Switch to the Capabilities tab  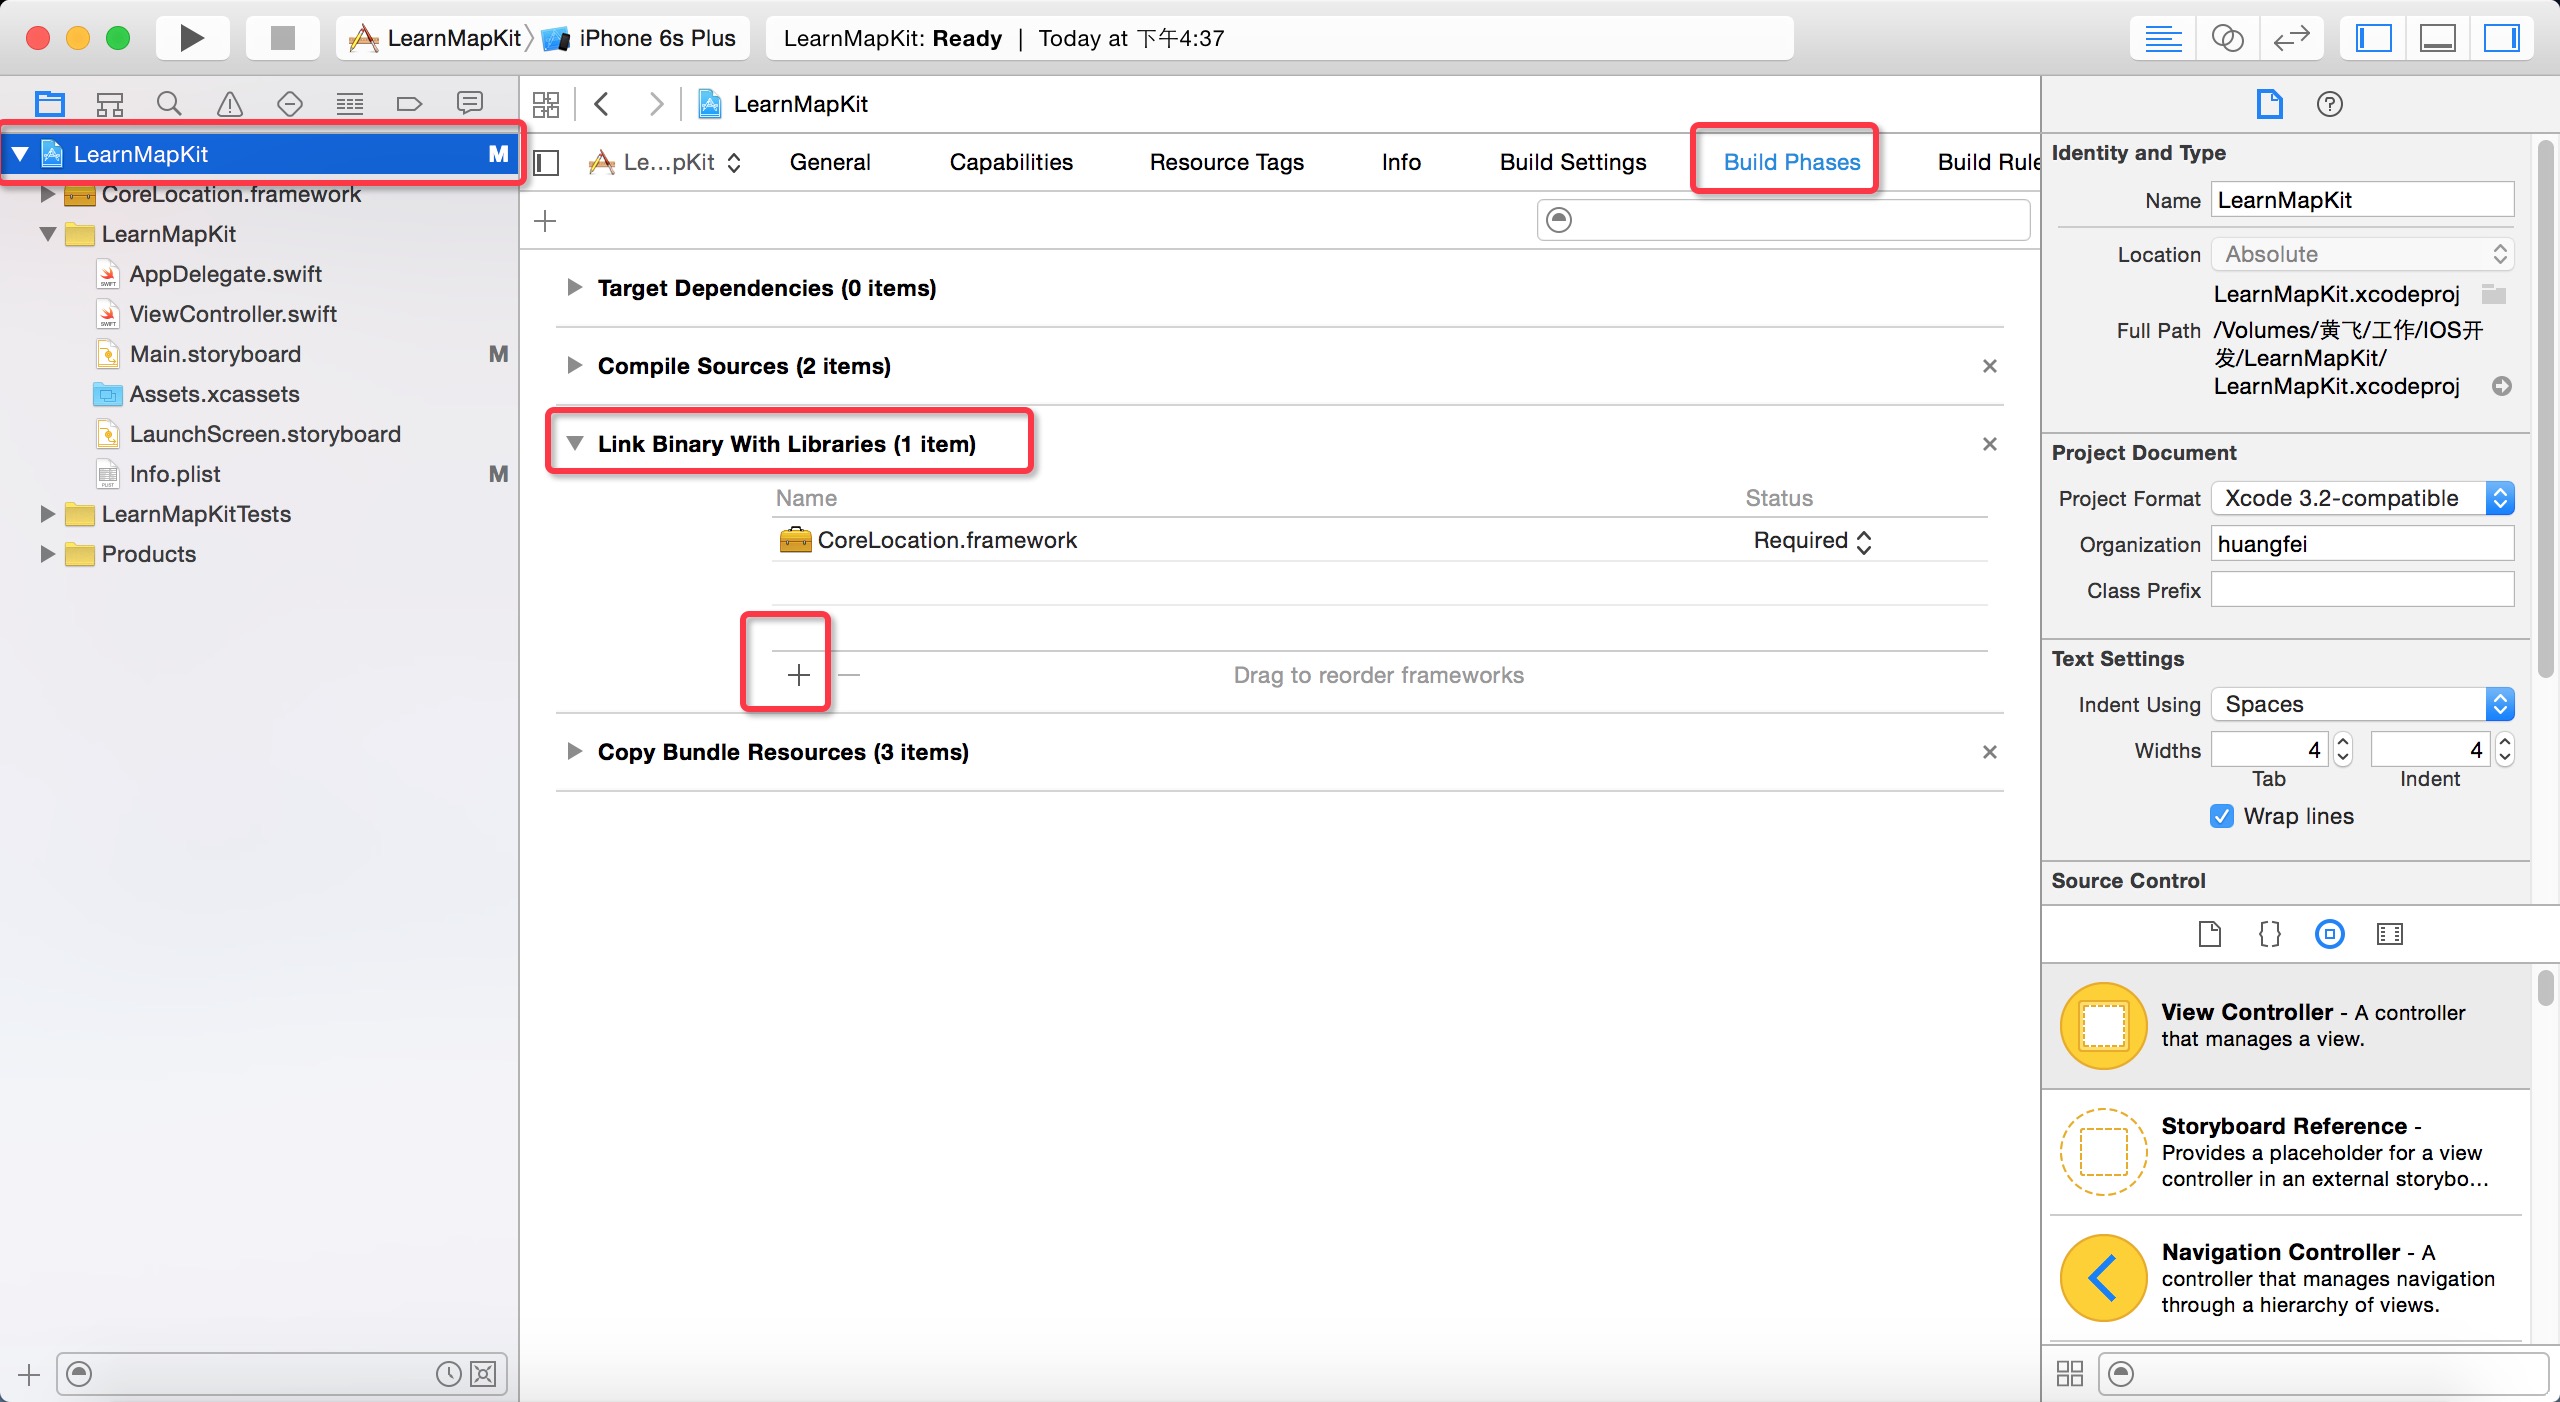point(1011,162)
